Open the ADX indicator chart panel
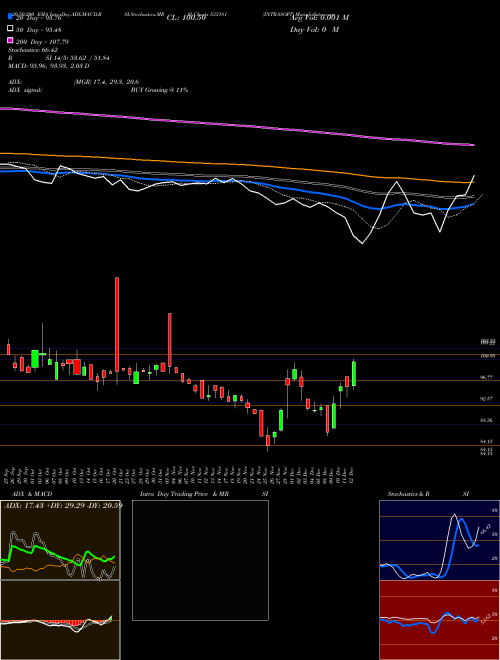 pyautogui.click(x=60, y=540)
